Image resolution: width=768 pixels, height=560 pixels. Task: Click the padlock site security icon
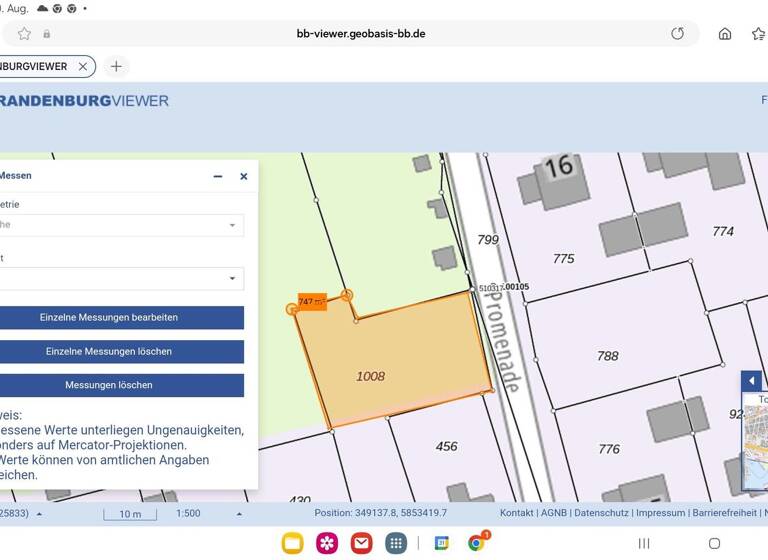coord(47,34)
